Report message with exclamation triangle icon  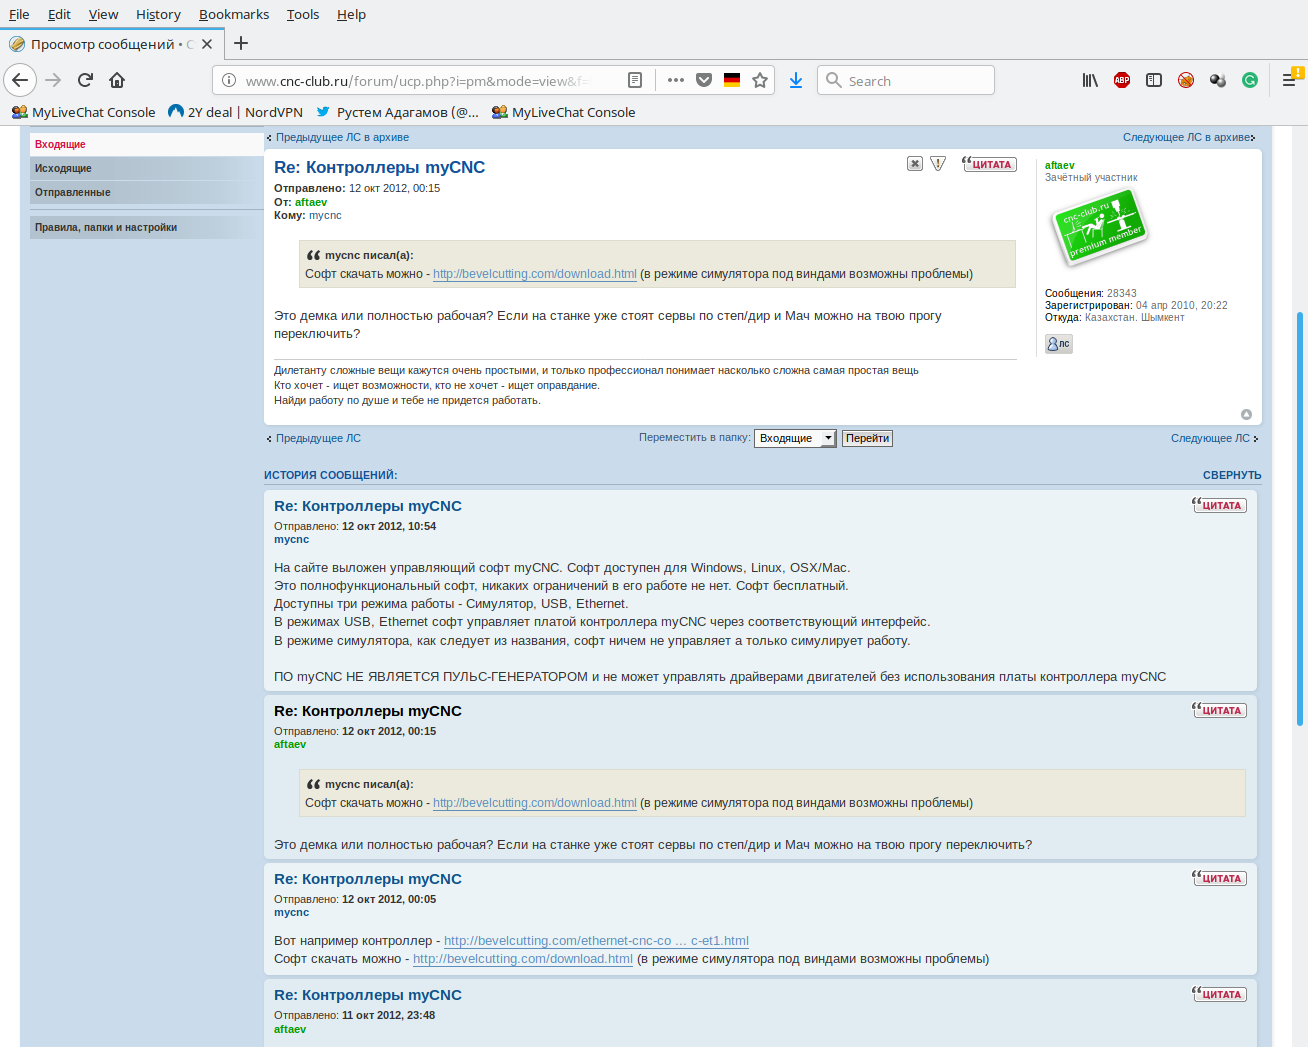(938, 164)
